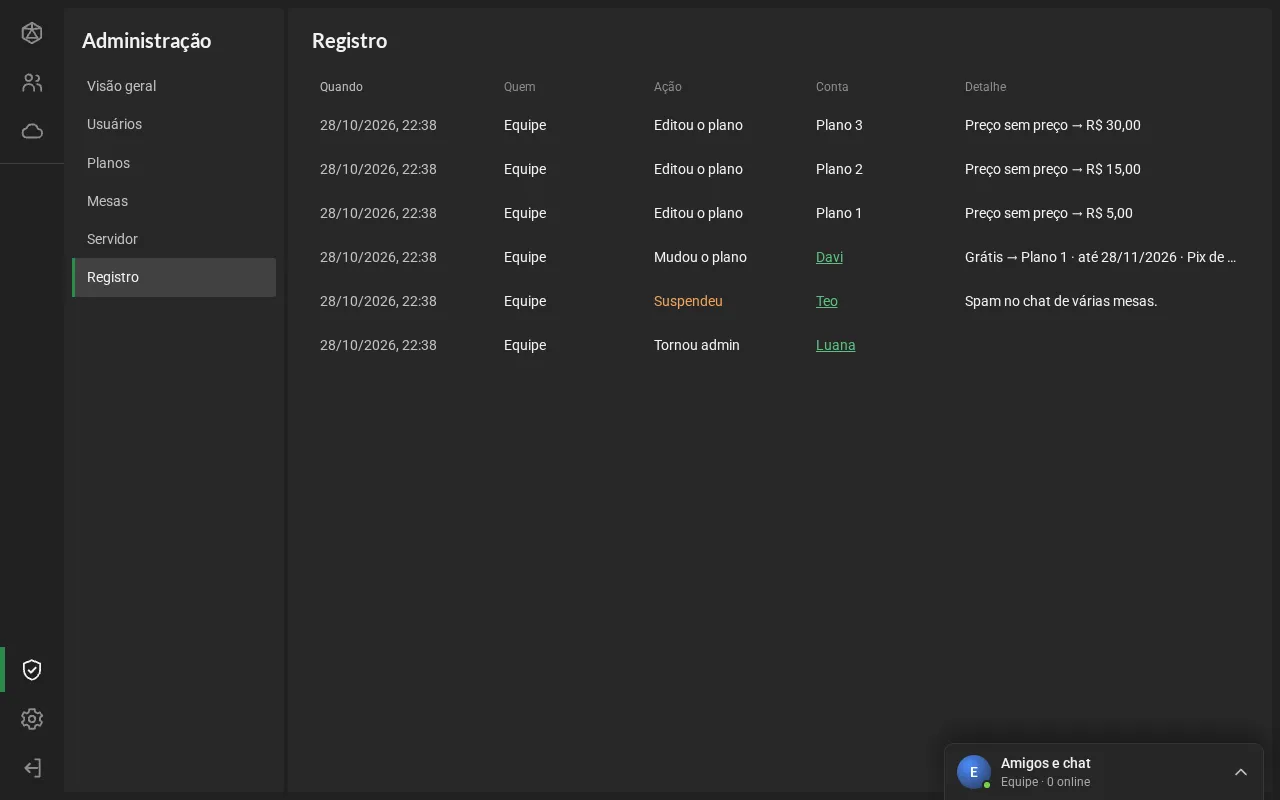The image size is (1280, 800).
Task: Open the cloud storage icon
Action: (32, 131)
